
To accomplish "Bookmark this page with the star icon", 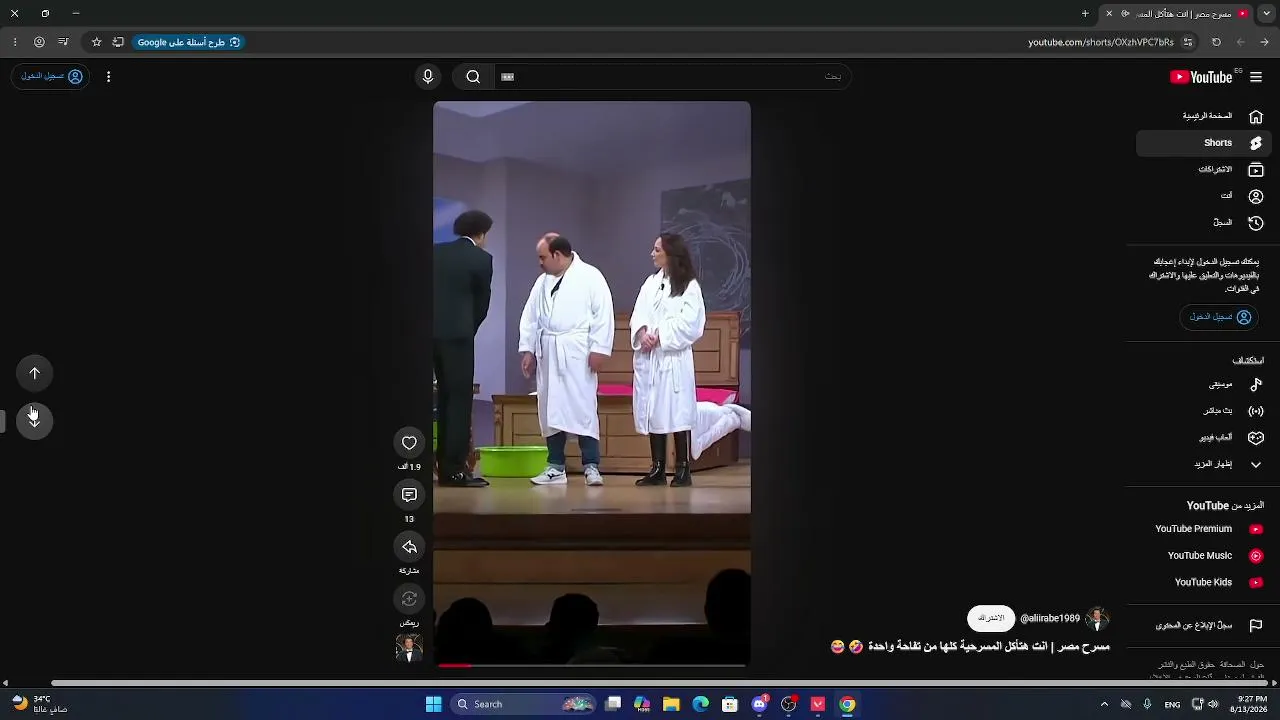I will pos(96,42).
